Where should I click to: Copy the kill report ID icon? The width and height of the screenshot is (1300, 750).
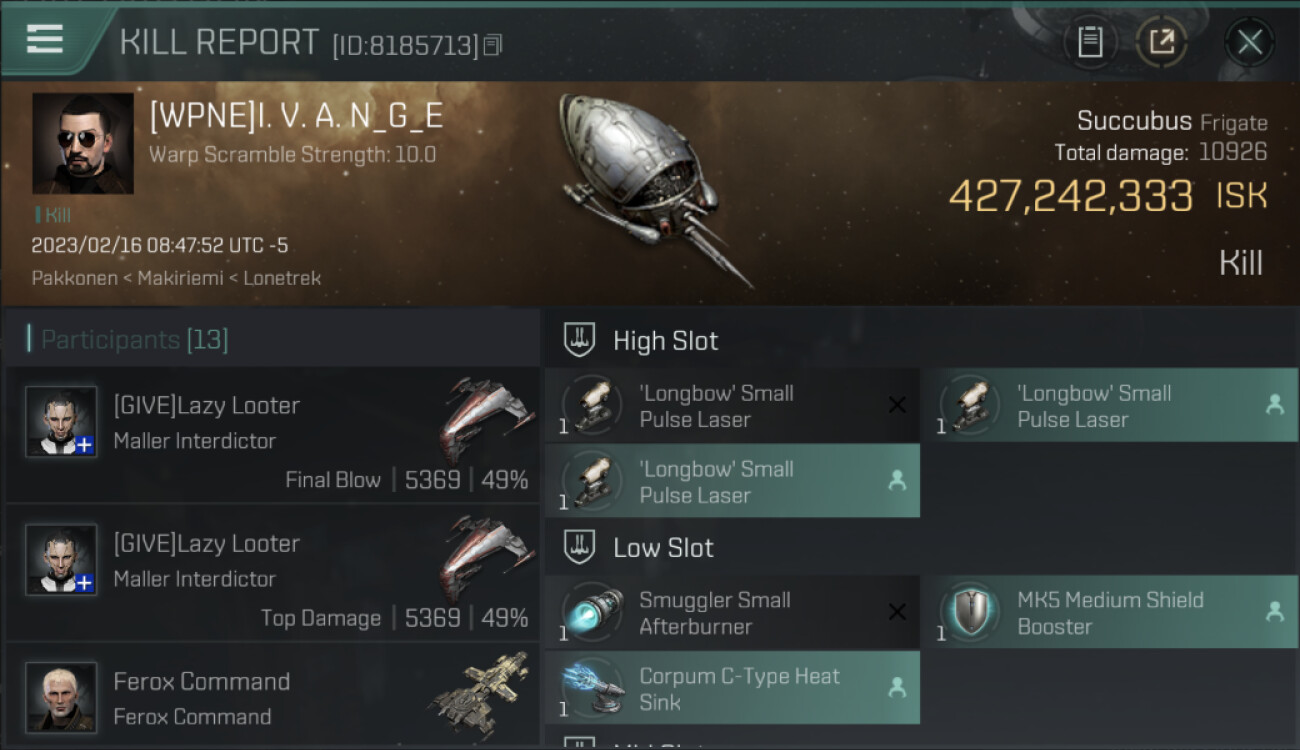point(492,45)
